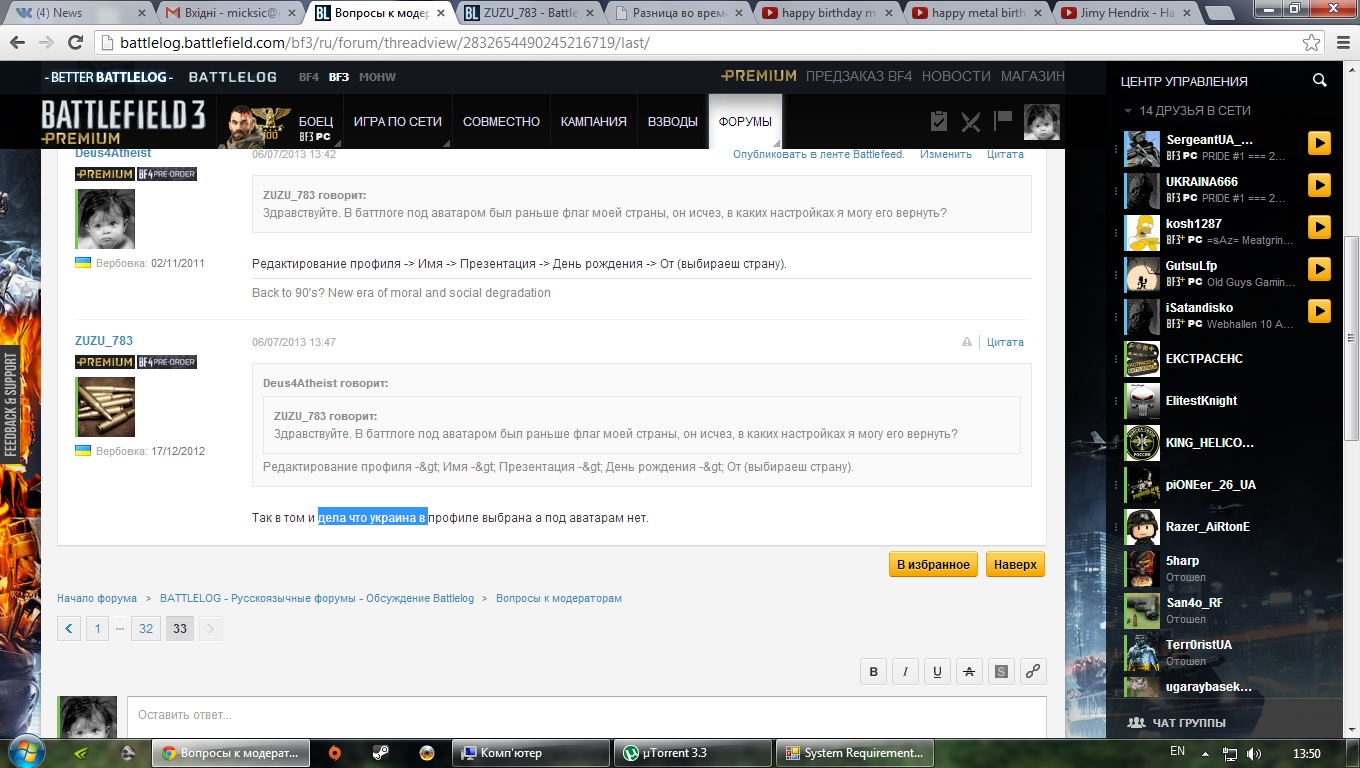This screenshot has width=1360, height=768.
Task: Apply strikethrough formatting in reply editor
Action: (968, 672)
